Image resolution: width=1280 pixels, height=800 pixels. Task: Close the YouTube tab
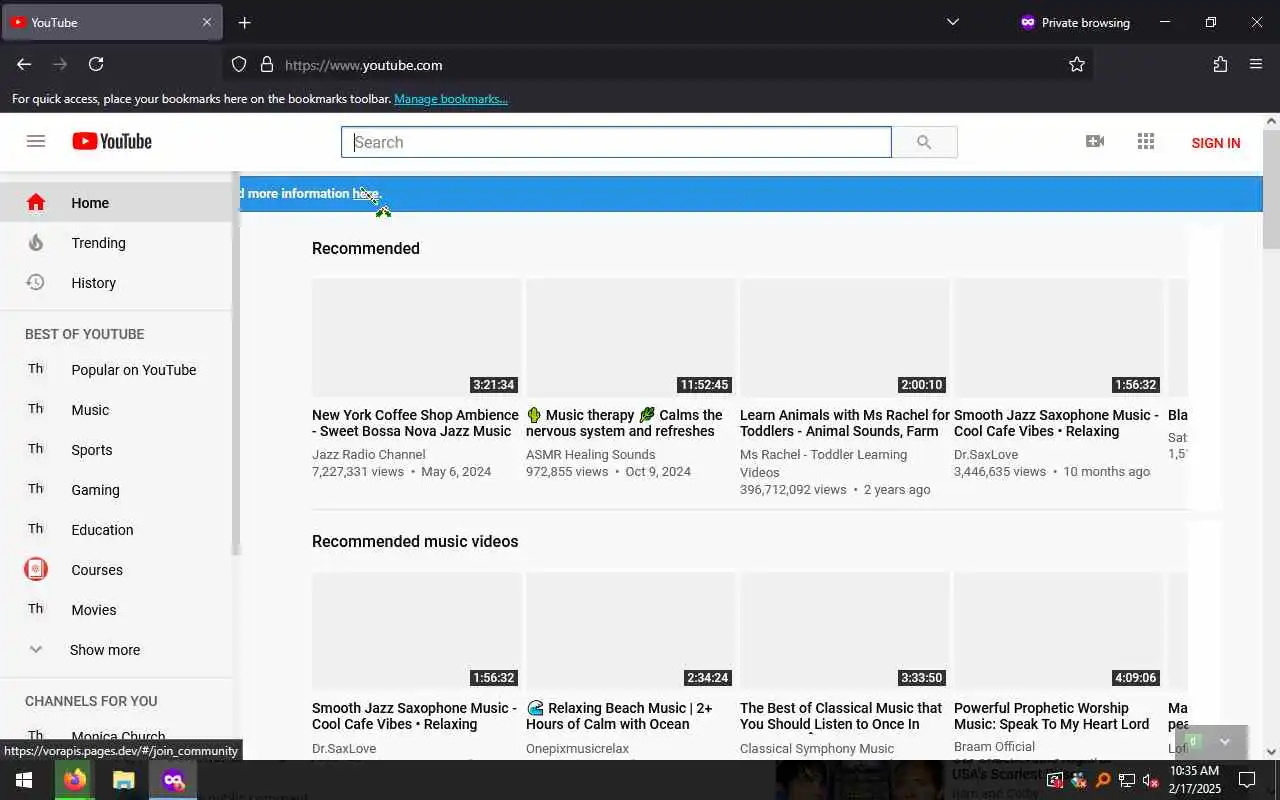pyautogui.click(x=207, y=22)
